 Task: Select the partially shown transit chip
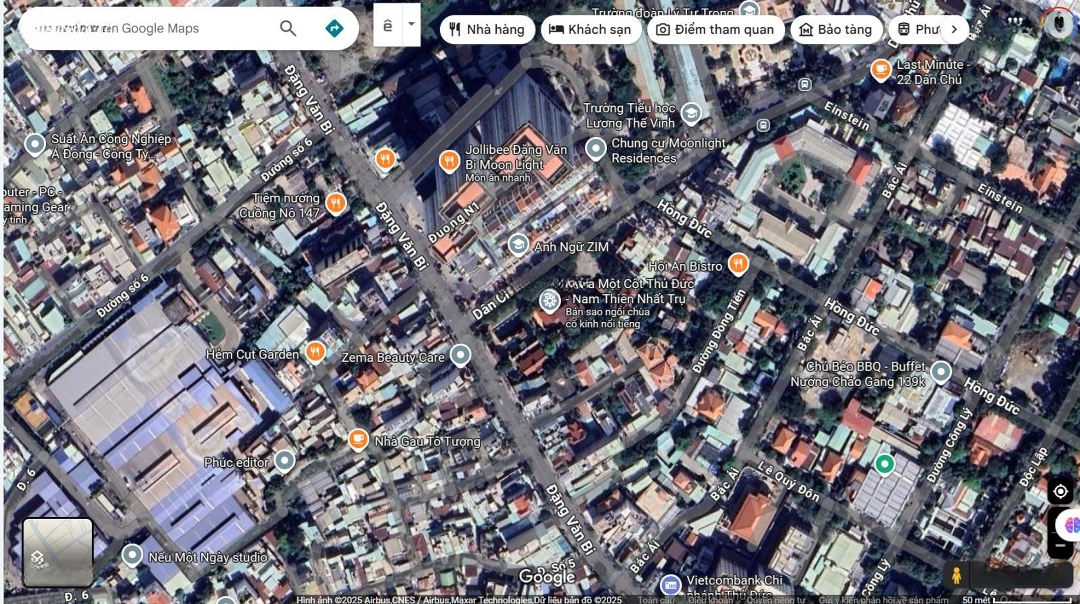(x=916, y=30)
